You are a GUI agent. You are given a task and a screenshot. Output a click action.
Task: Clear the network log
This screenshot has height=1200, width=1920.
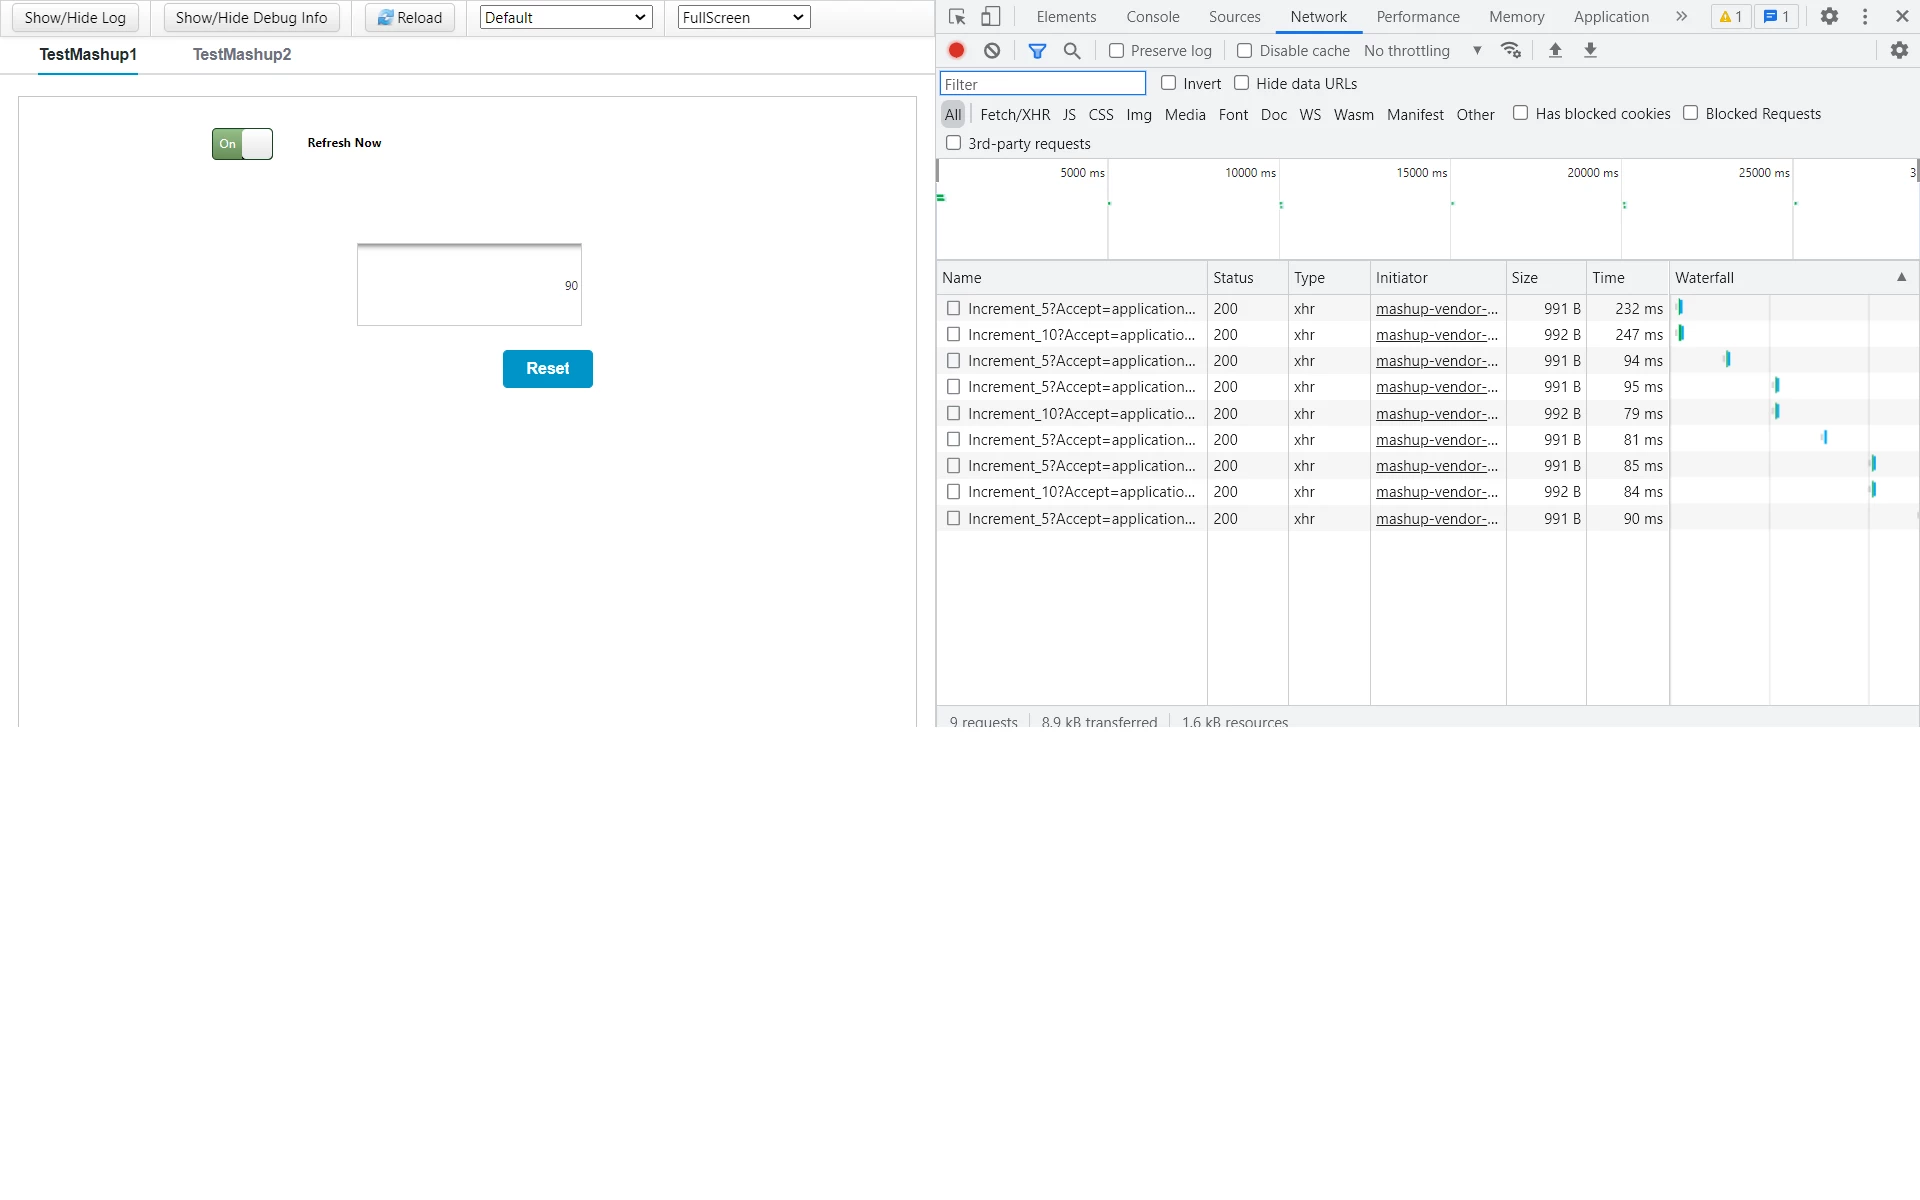click(992, 50)
